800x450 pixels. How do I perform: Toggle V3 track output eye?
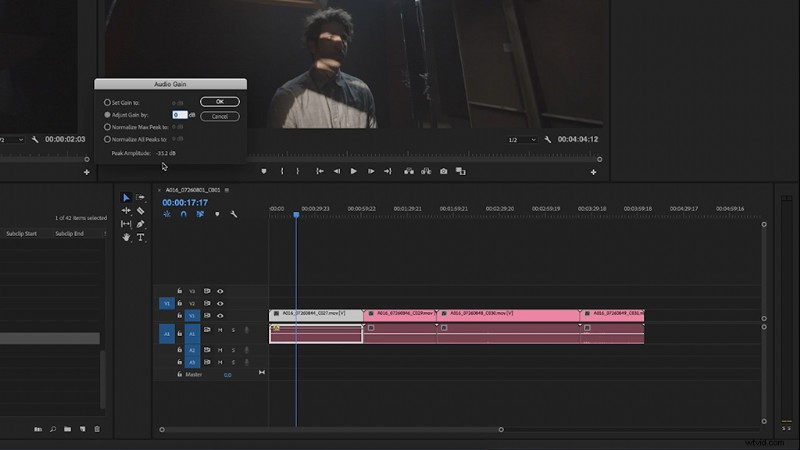[220, 291]
